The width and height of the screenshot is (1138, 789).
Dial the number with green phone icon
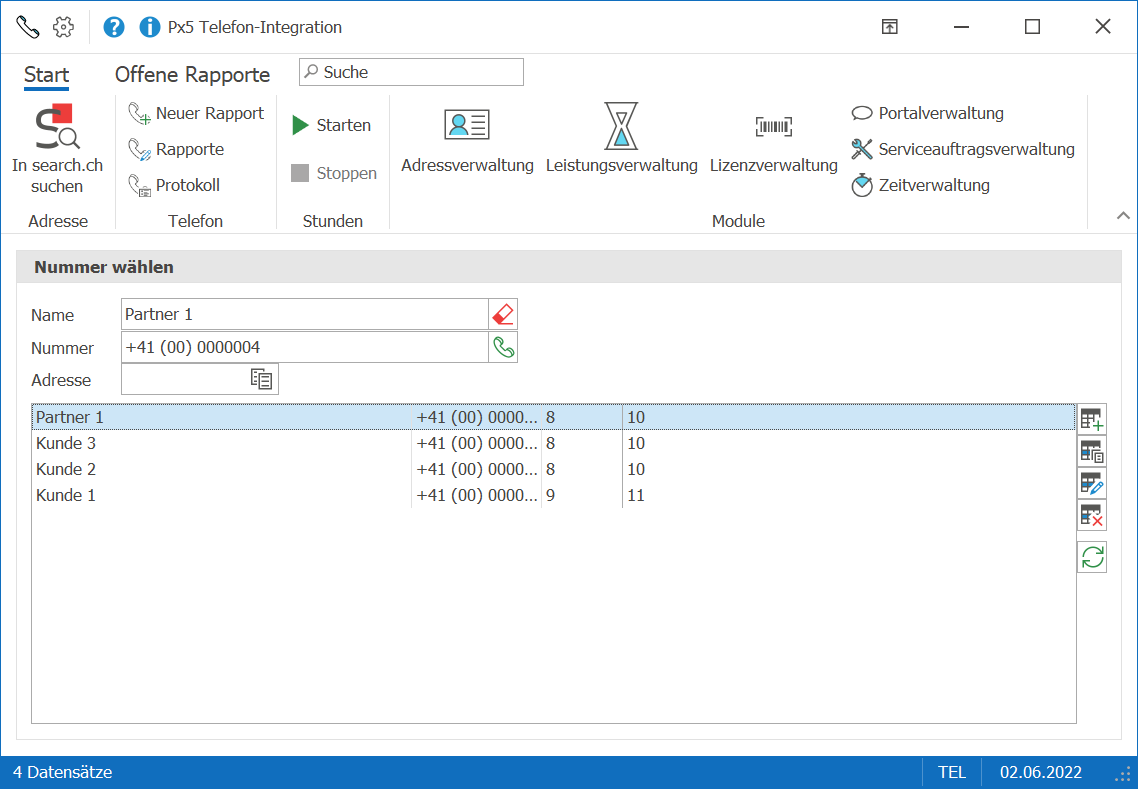503,347
